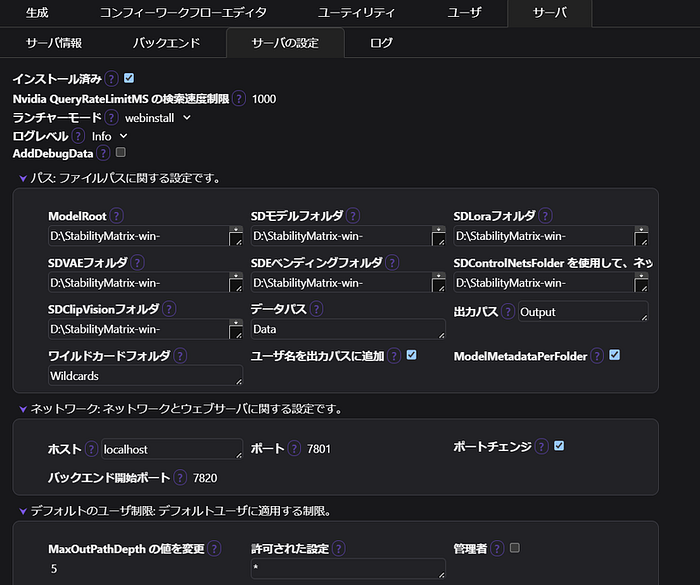Collapse the ネットワーク settings section
Image resolution: width=700 pixels, height=585 pixels.
click(23, 409)
